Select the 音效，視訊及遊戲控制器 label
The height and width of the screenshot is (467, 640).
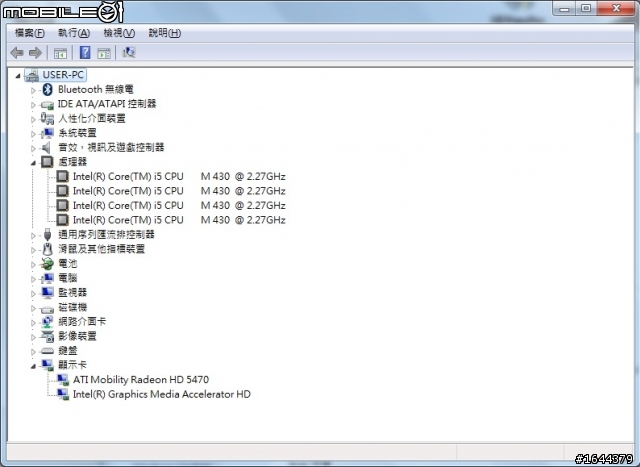coord(111,147)
